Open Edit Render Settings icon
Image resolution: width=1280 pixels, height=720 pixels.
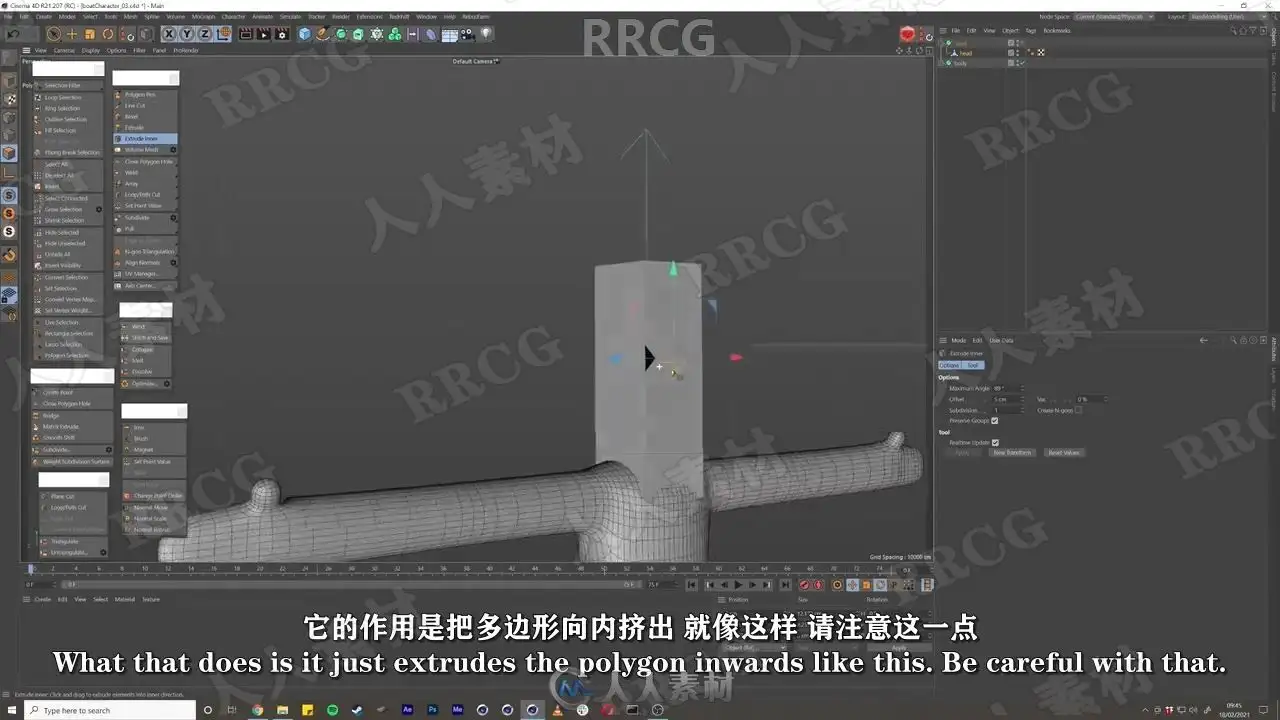pos(283,34)
